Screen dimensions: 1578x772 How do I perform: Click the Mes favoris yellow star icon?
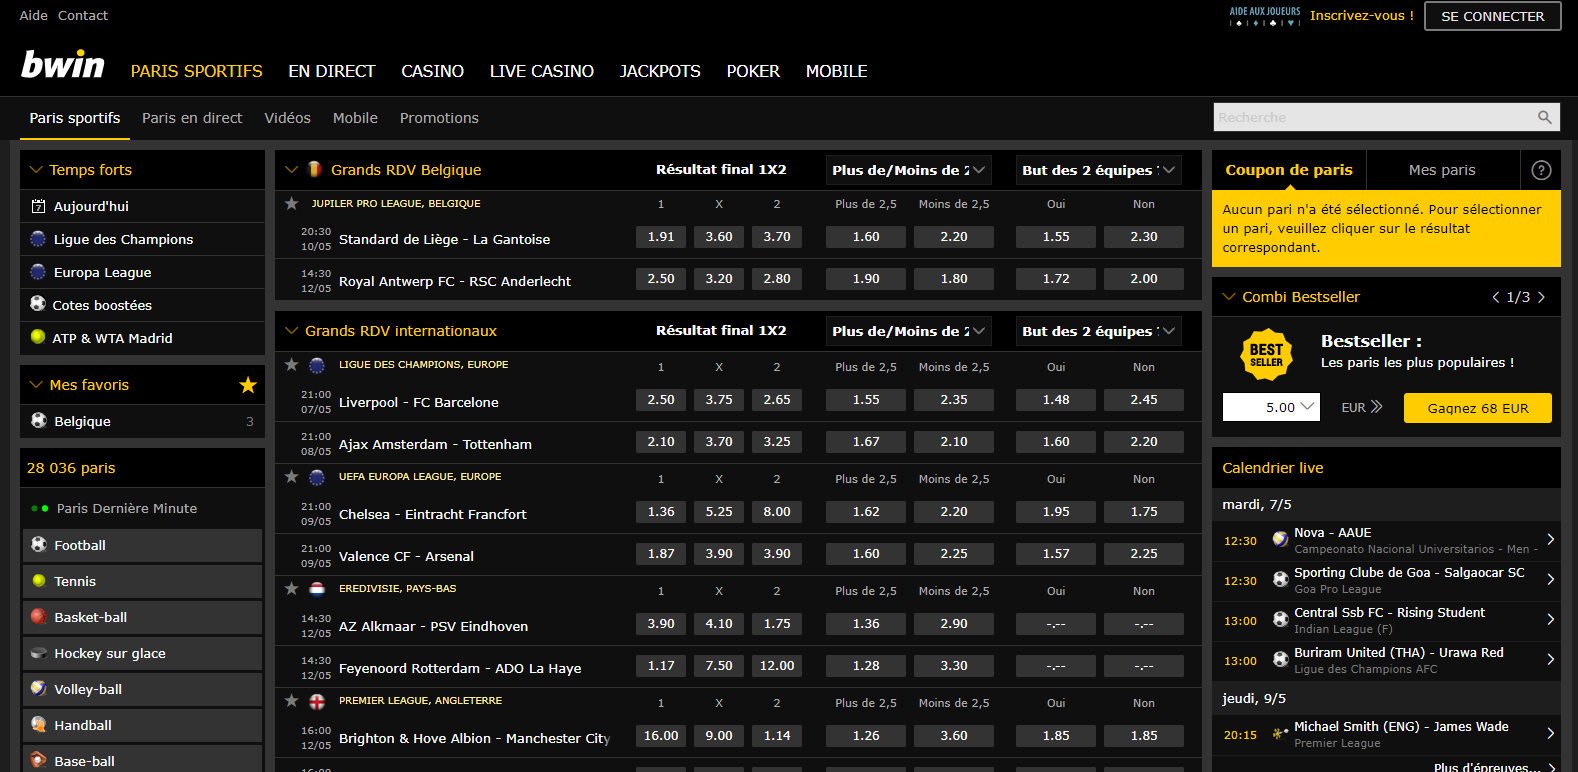[248, 385]
